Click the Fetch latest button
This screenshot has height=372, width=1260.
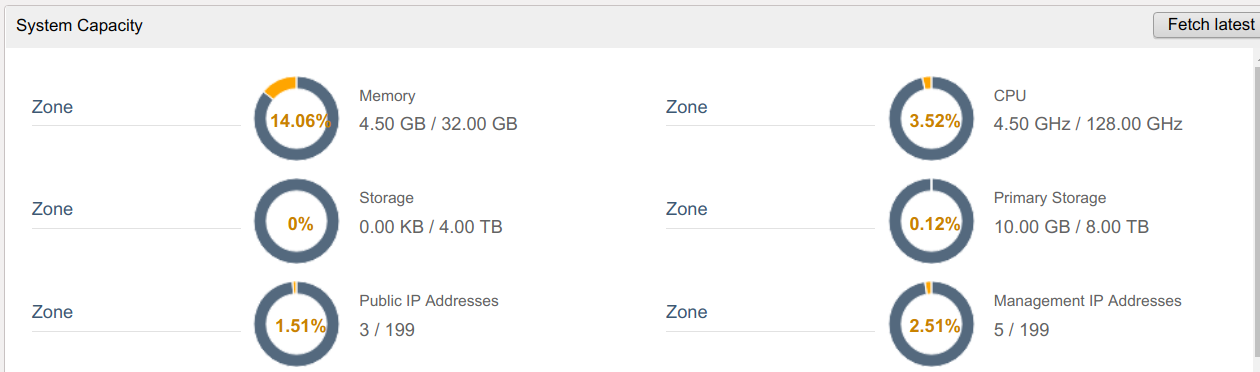tap(1206, 25)
